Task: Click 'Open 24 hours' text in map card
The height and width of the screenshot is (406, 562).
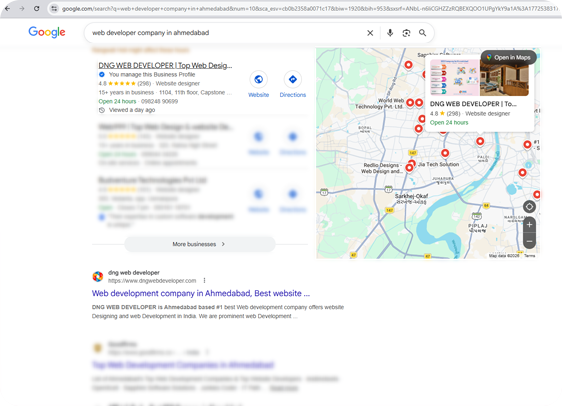Action: coord(449,123)
